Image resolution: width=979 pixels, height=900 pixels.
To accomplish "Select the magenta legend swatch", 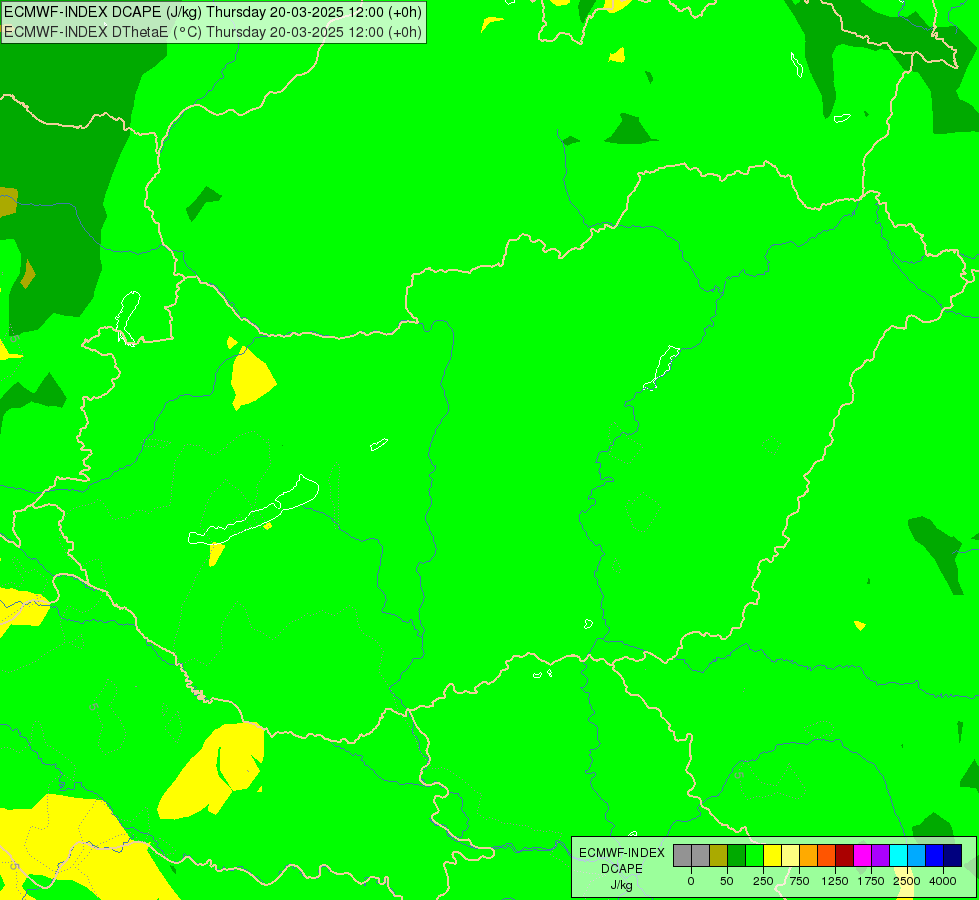I will point(863,856).
